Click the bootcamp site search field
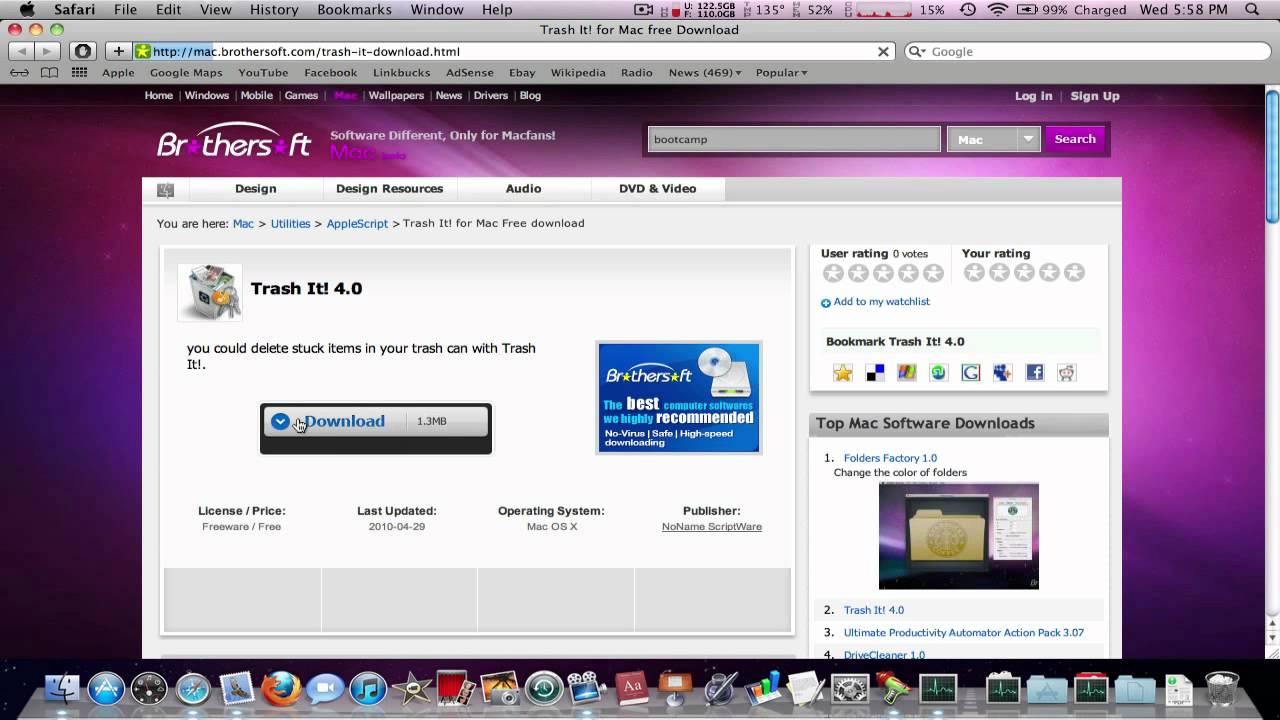1280x720 pixels. click(794, 139)
